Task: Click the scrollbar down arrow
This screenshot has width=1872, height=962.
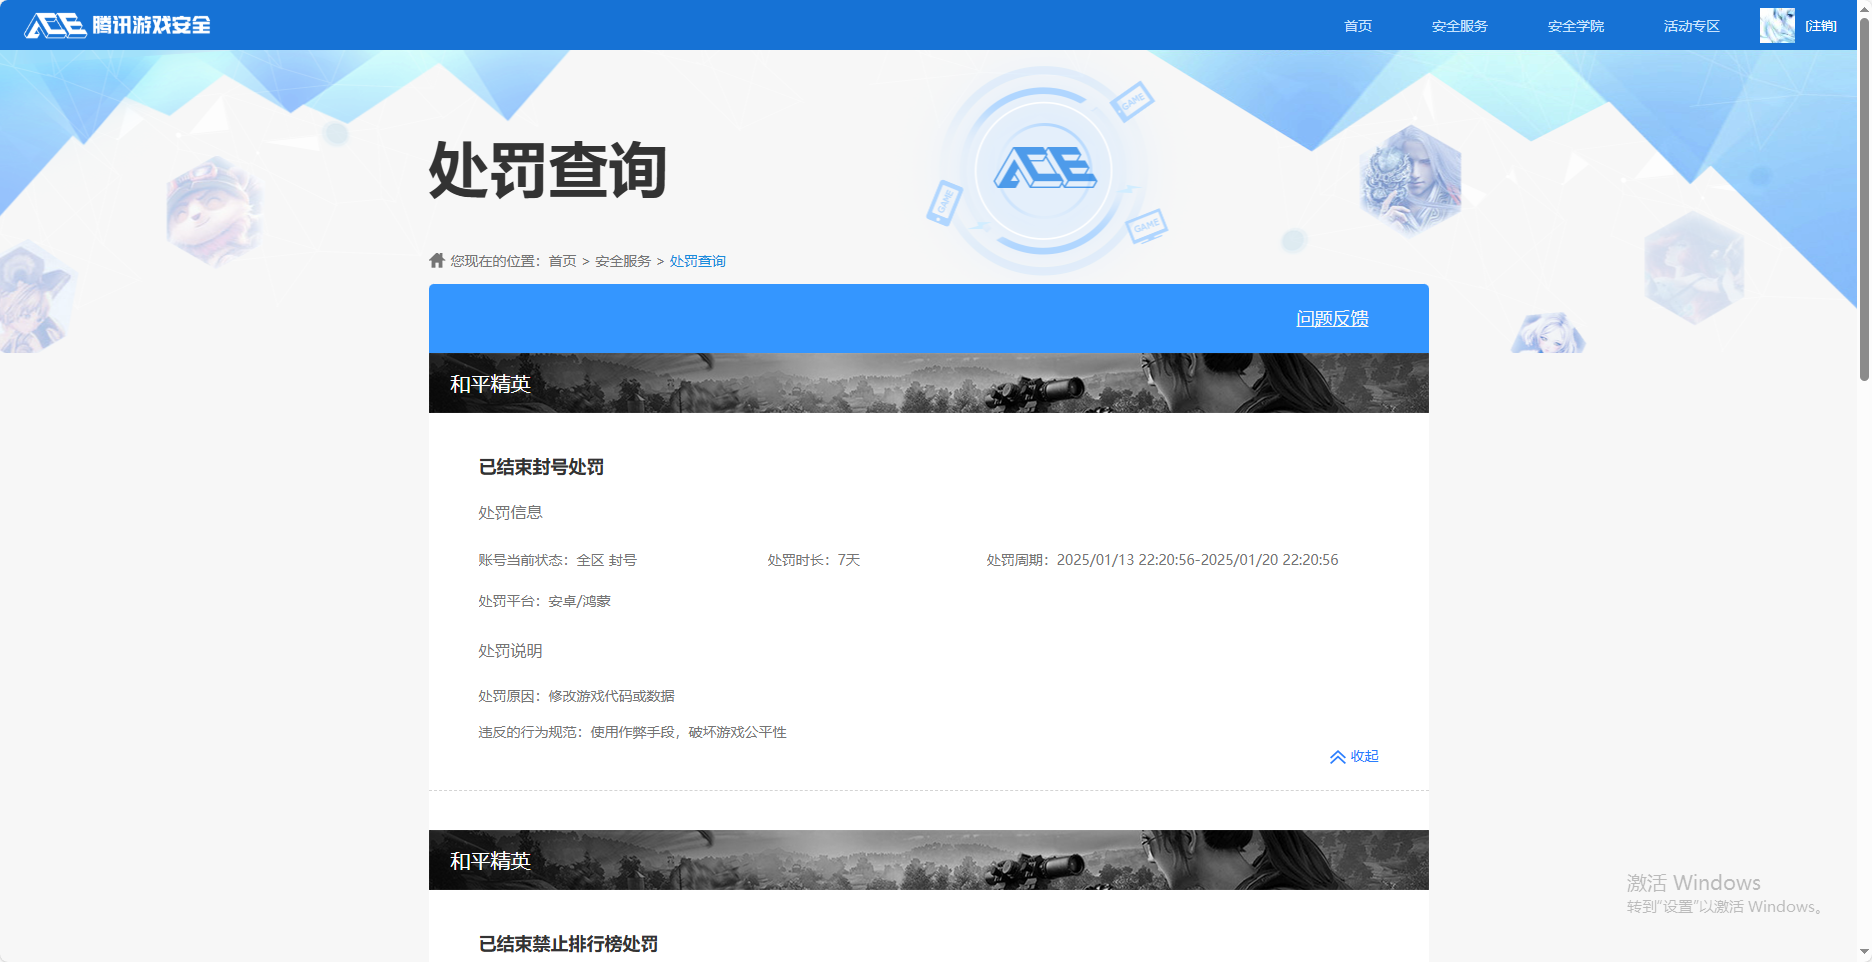Action: 1863,952
